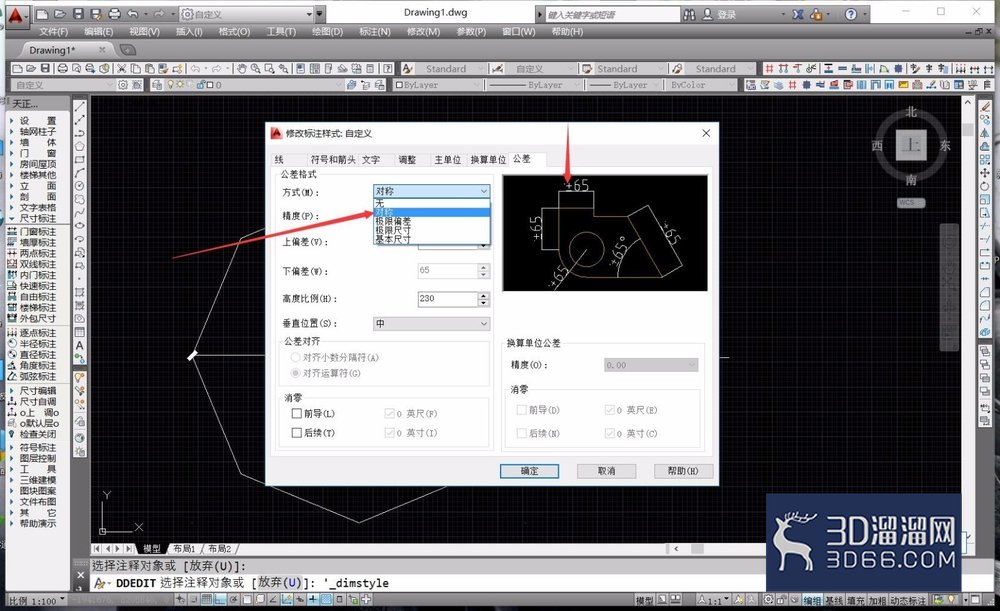Decrease the 下偏差(W) spinner value
Image resolution: width=1000 pixels, height=611 pixels.
pos(484,274)
